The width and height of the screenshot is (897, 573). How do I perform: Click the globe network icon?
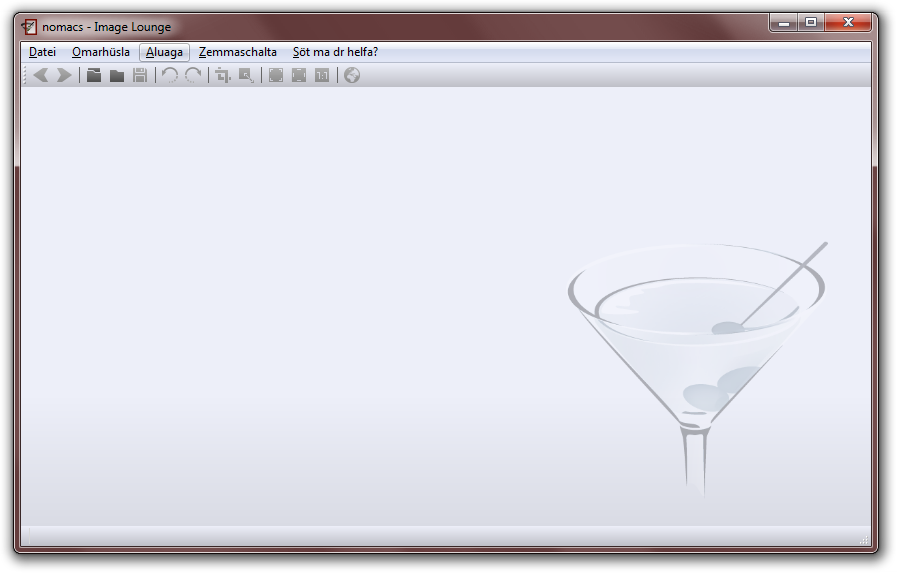[x=352, y=75]
